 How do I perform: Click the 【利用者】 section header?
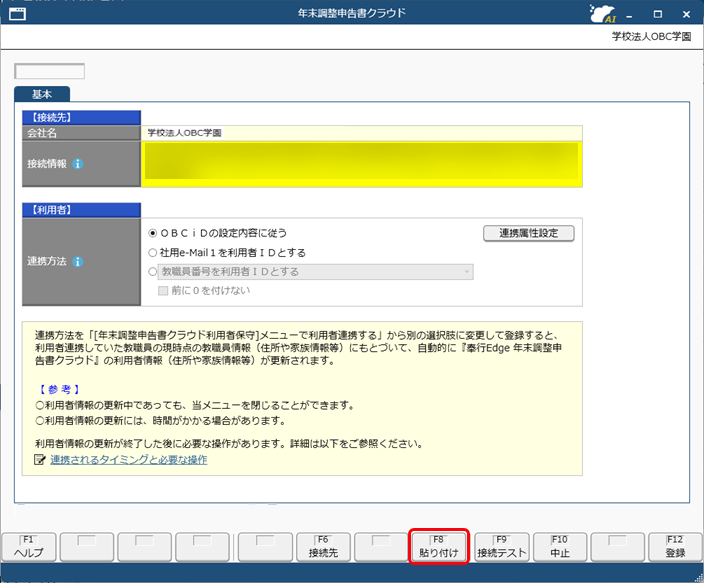[81, 210]
